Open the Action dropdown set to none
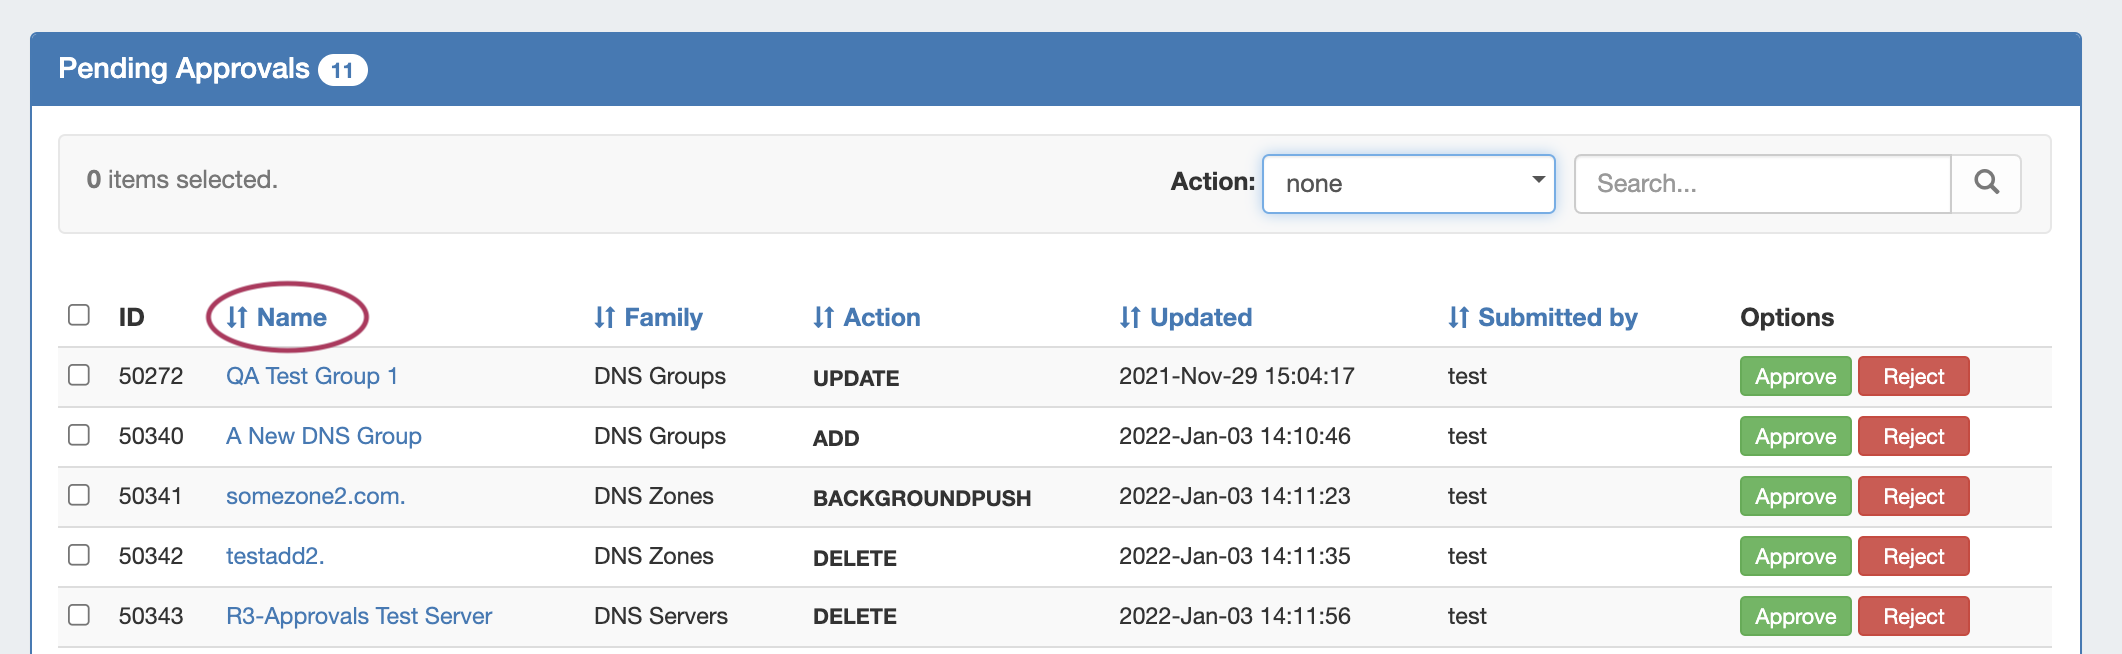Image resolution: width=2122 pixels, height=654 pixels. pos(1408,183)
